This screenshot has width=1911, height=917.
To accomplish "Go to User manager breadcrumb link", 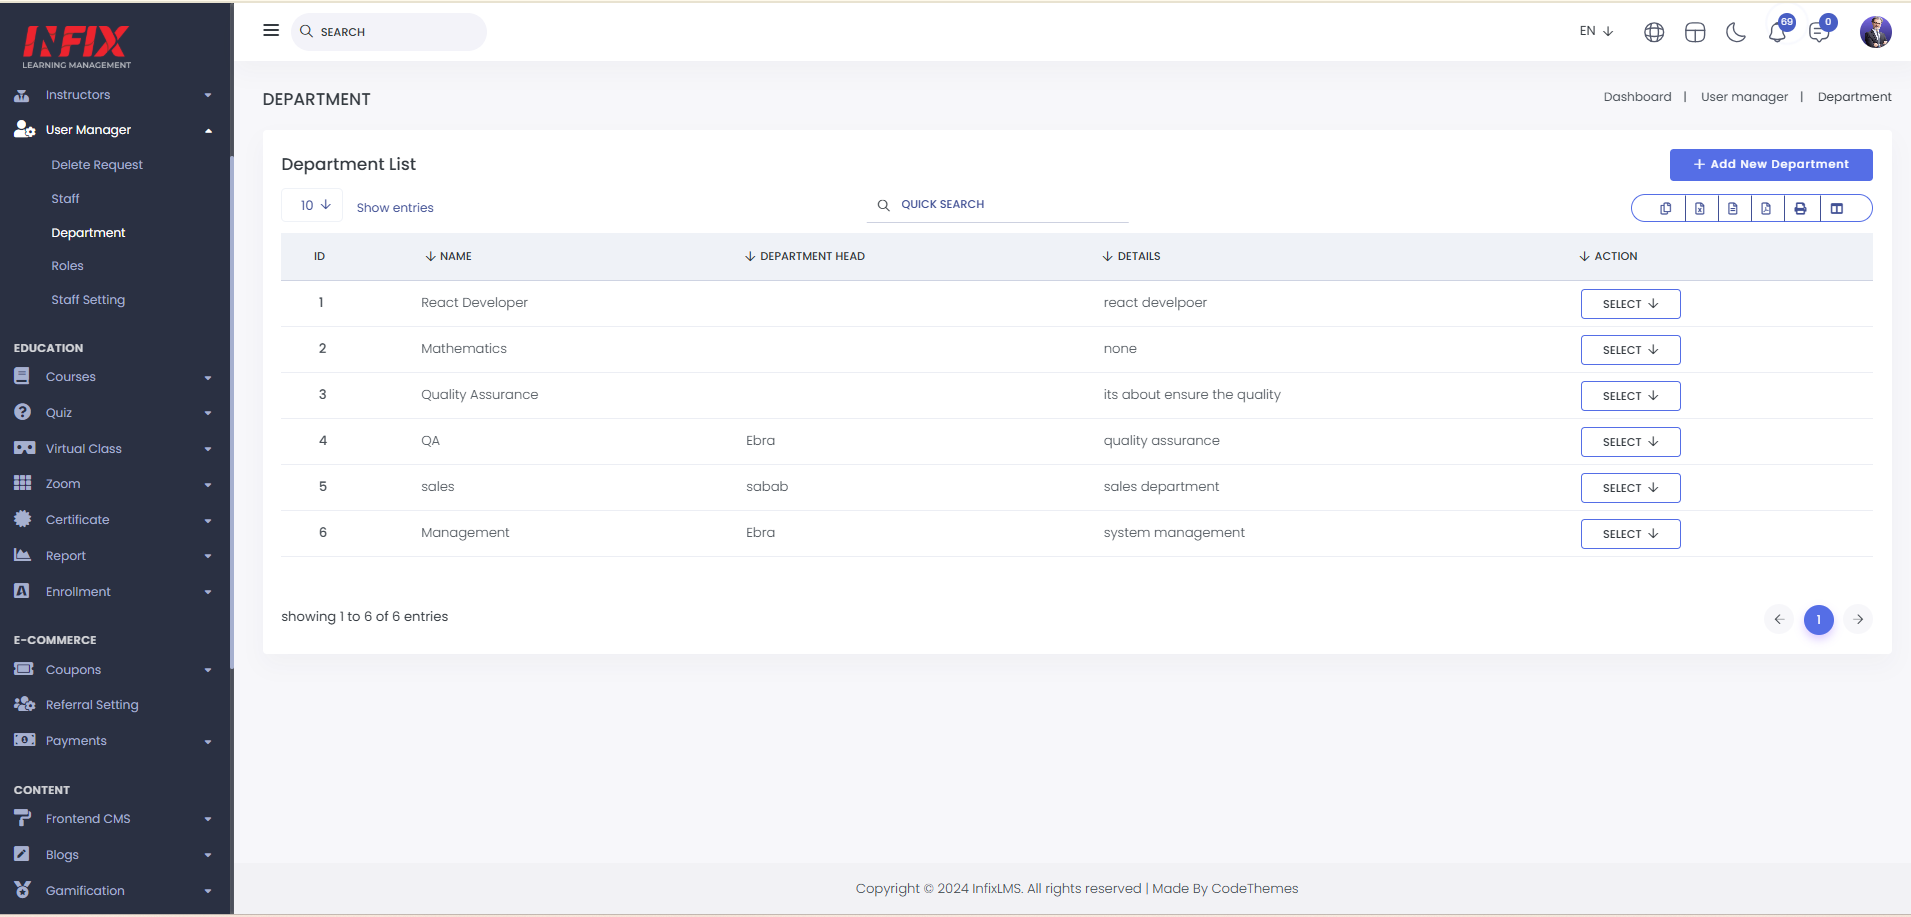I will [1744, 97].
